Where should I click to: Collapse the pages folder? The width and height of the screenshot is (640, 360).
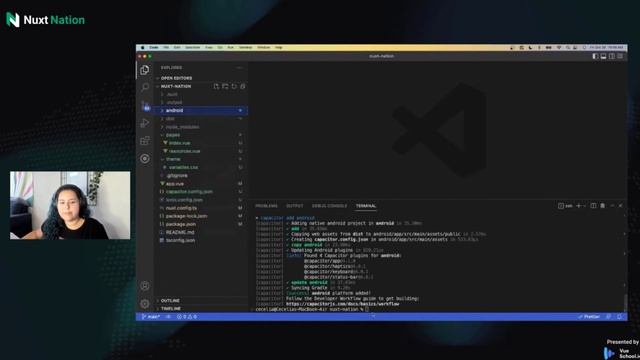pyautogui.click(x=200, y=135)
